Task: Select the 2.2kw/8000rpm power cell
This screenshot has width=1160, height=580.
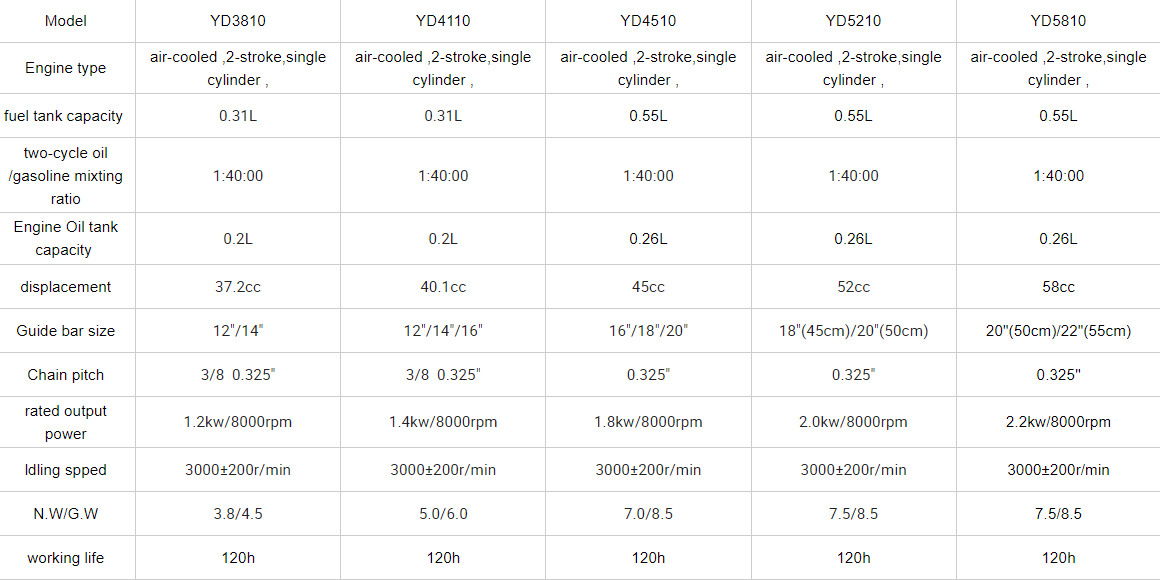Action: coord(1058,422)
